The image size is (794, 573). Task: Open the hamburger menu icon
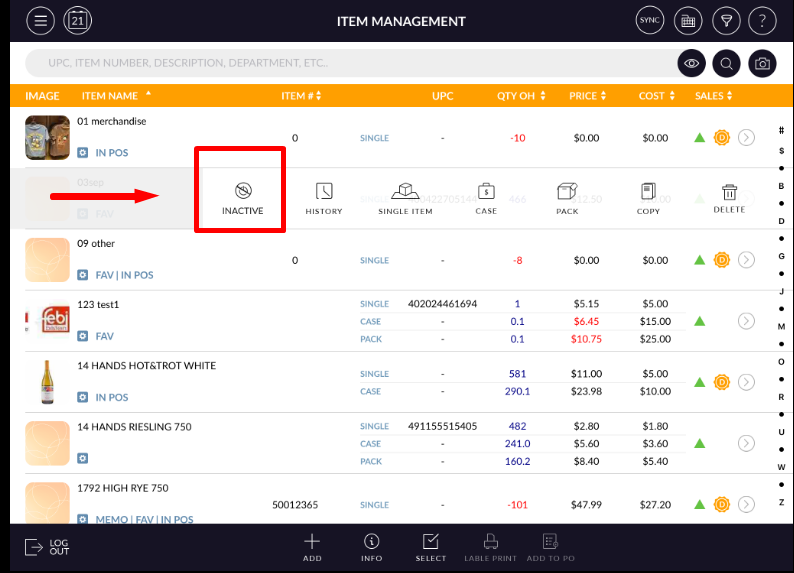click(40, 20)
